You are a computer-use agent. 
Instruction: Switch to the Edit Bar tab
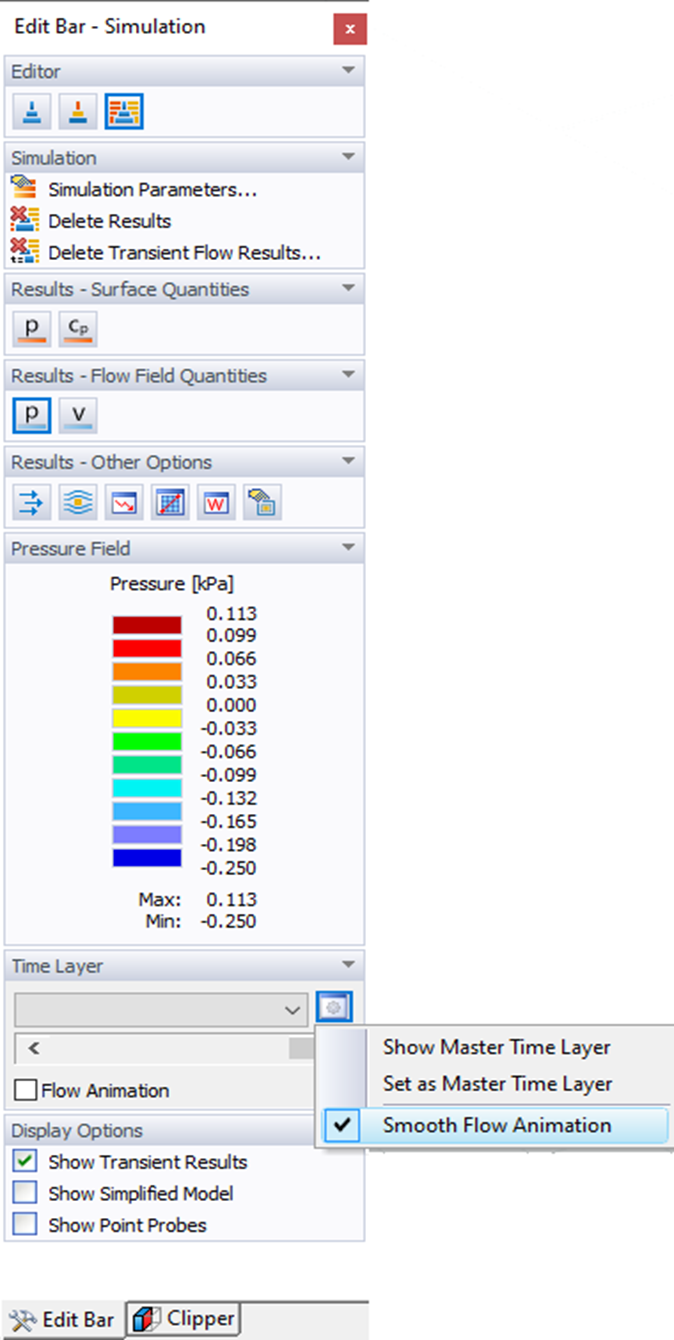63,1320
